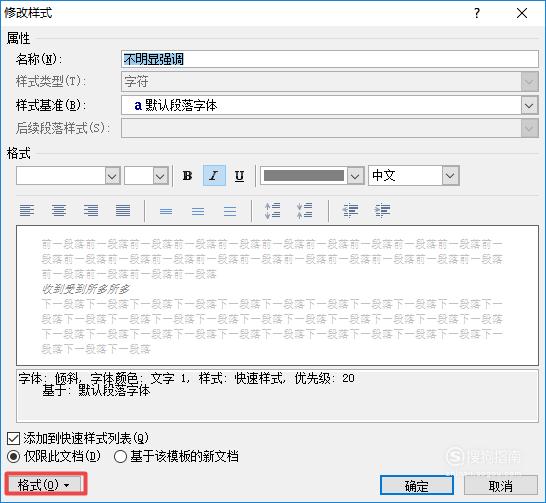Open the 中文 language dropdown
Image resolution: width=546 pixels, height=503 pixels.
click(x=450, y=176)
